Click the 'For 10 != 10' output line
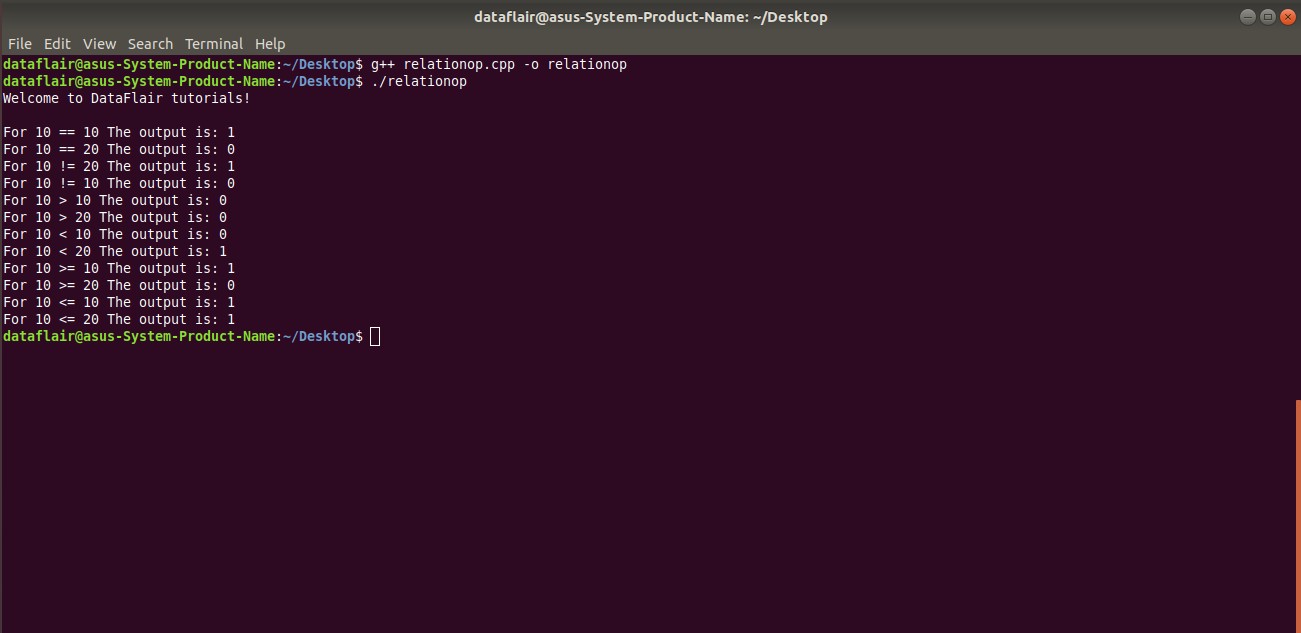This screenshot has width=1301, height=633. click(119, 183)
